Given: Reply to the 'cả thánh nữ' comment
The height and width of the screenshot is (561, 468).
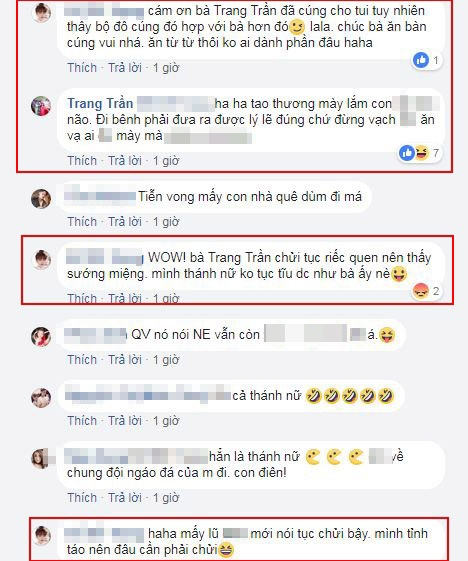Looking at the screenshot, I should [x=125, y=421].
